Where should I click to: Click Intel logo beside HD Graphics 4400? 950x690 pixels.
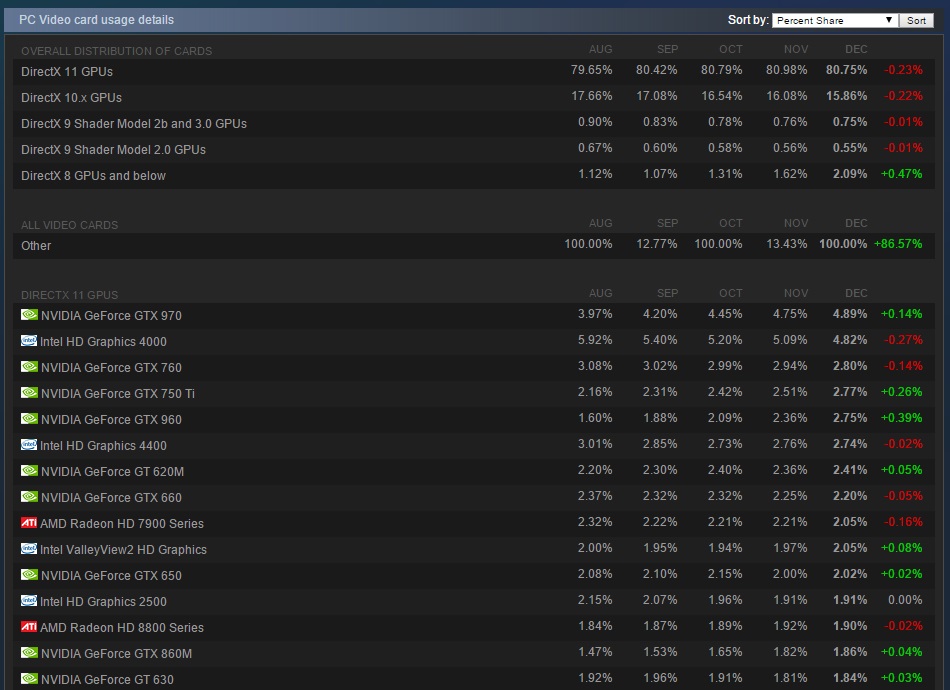(x=28, y=445)
